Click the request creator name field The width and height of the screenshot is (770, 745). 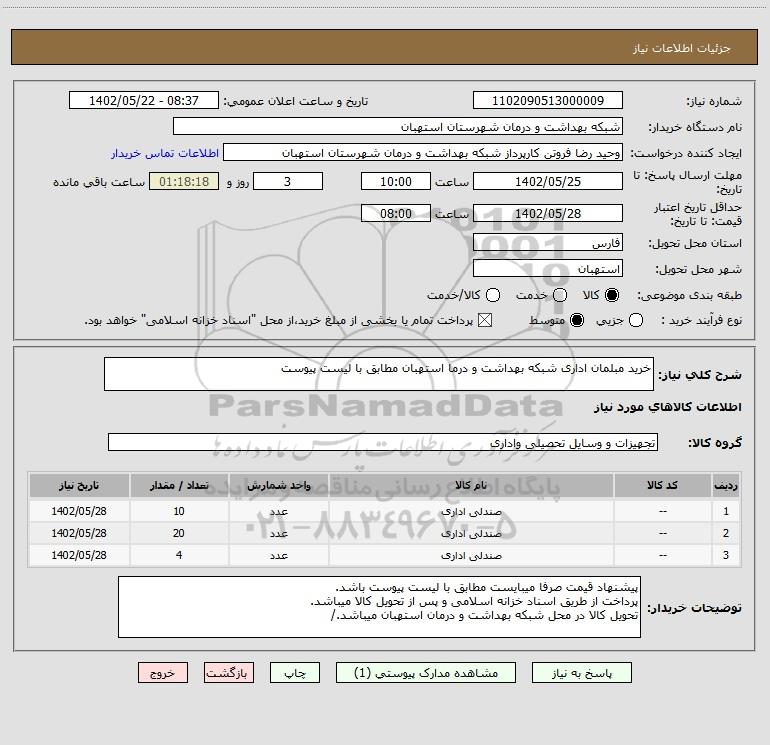coord(423,153)
